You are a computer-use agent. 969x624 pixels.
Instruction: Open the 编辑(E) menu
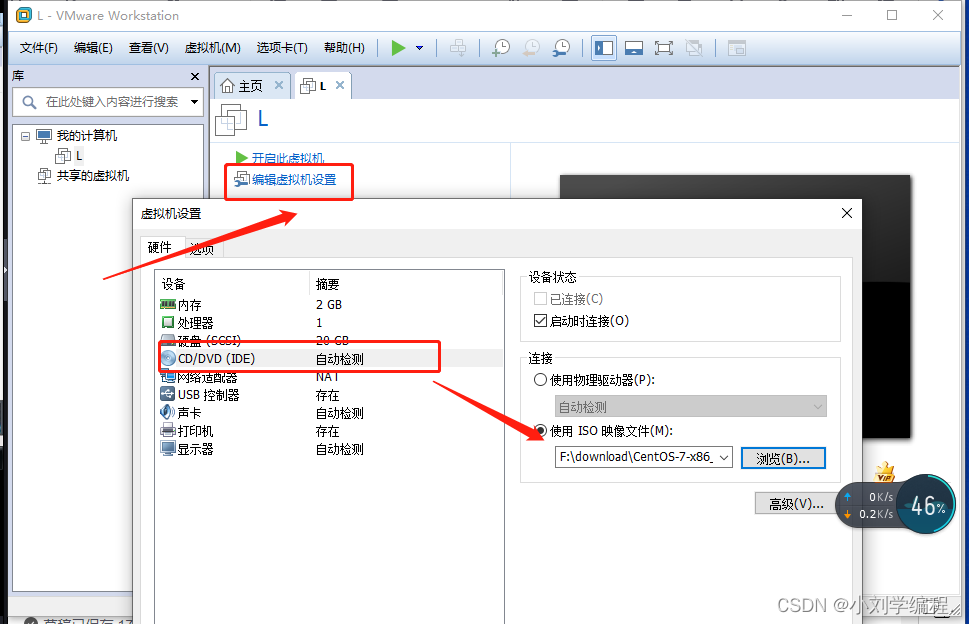93,48
